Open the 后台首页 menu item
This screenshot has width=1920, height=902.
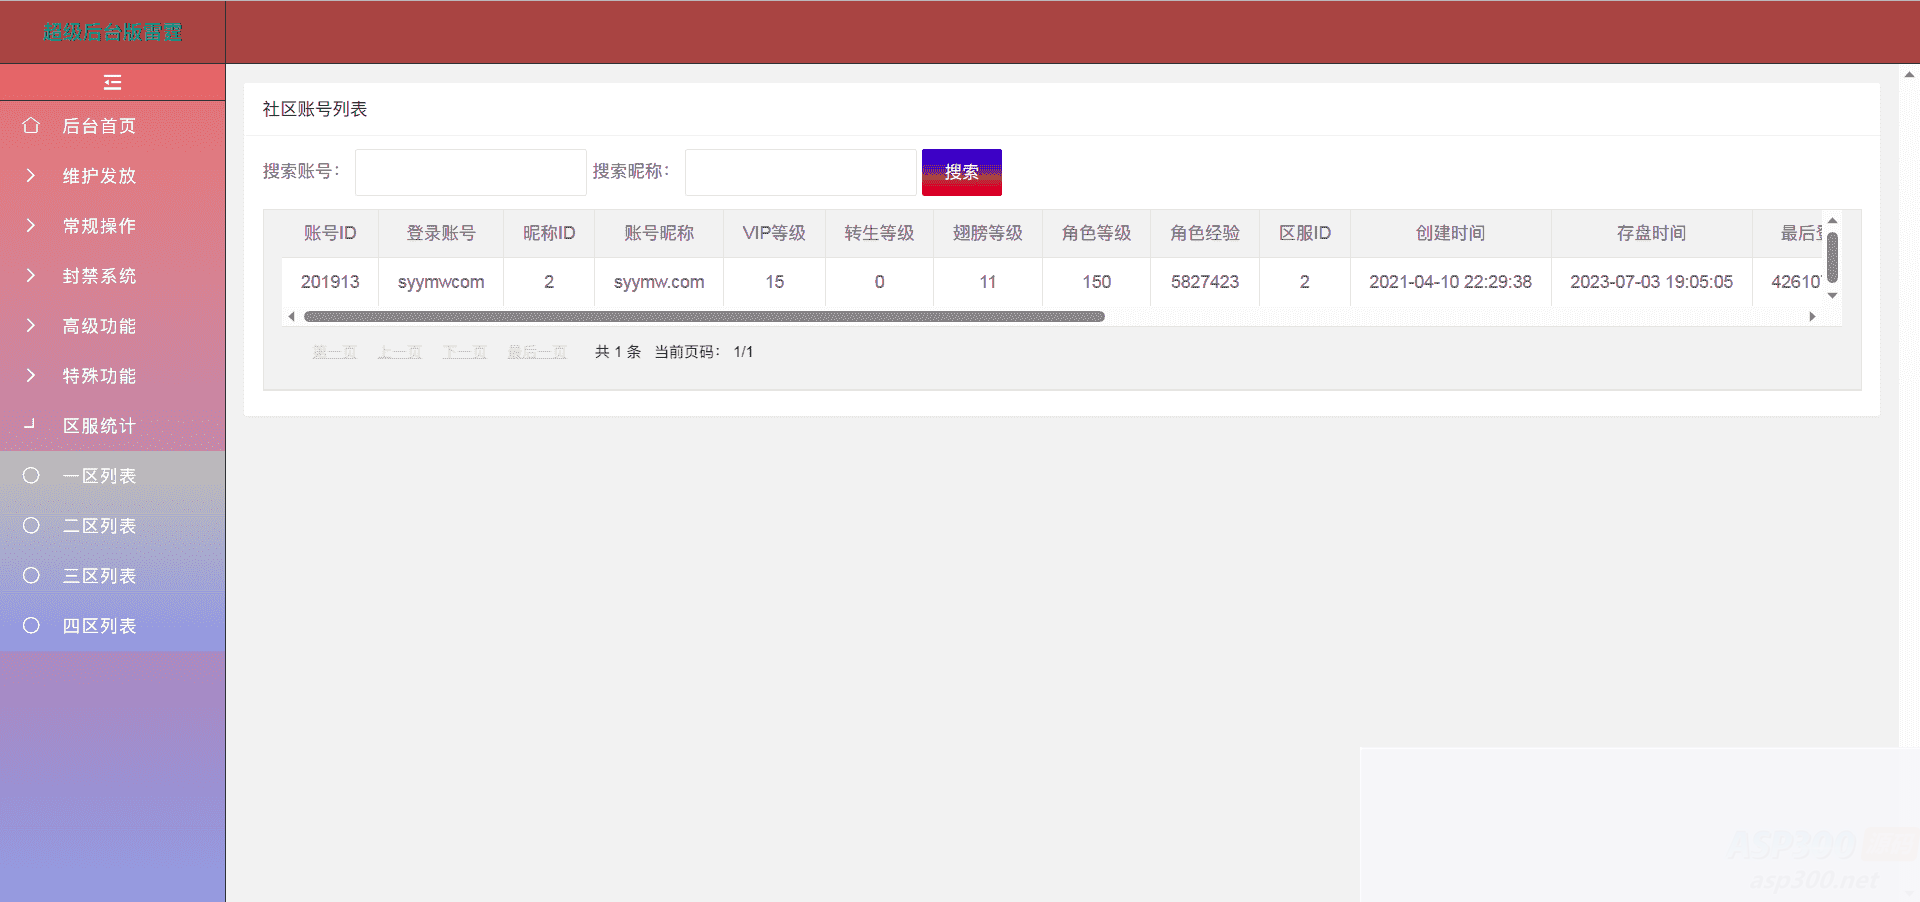tap(99, 125)
